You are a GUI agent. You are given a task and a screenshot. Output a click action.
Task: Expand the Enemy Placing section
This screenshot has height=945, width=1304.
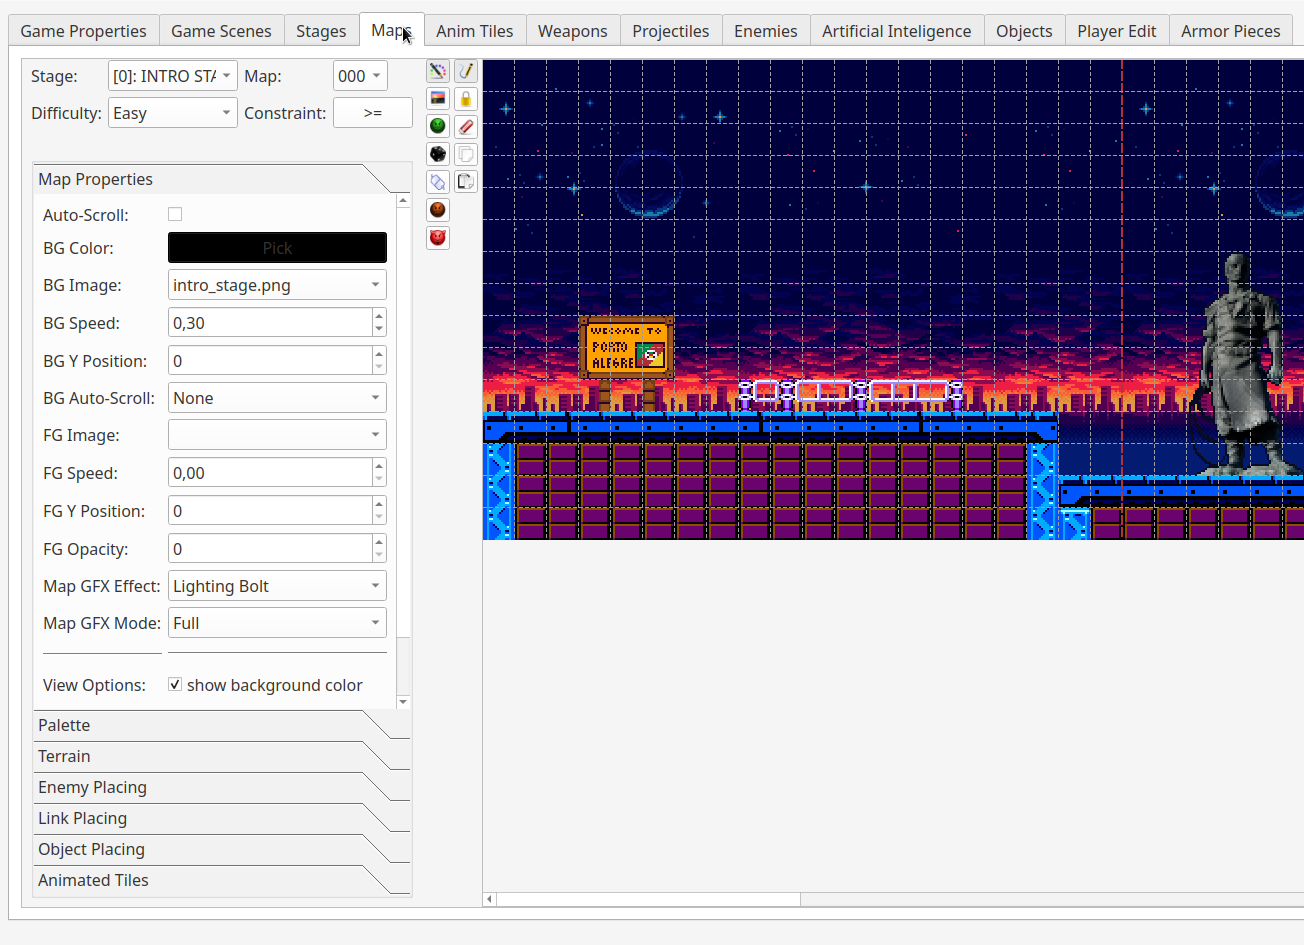click(x=92, y=787)
